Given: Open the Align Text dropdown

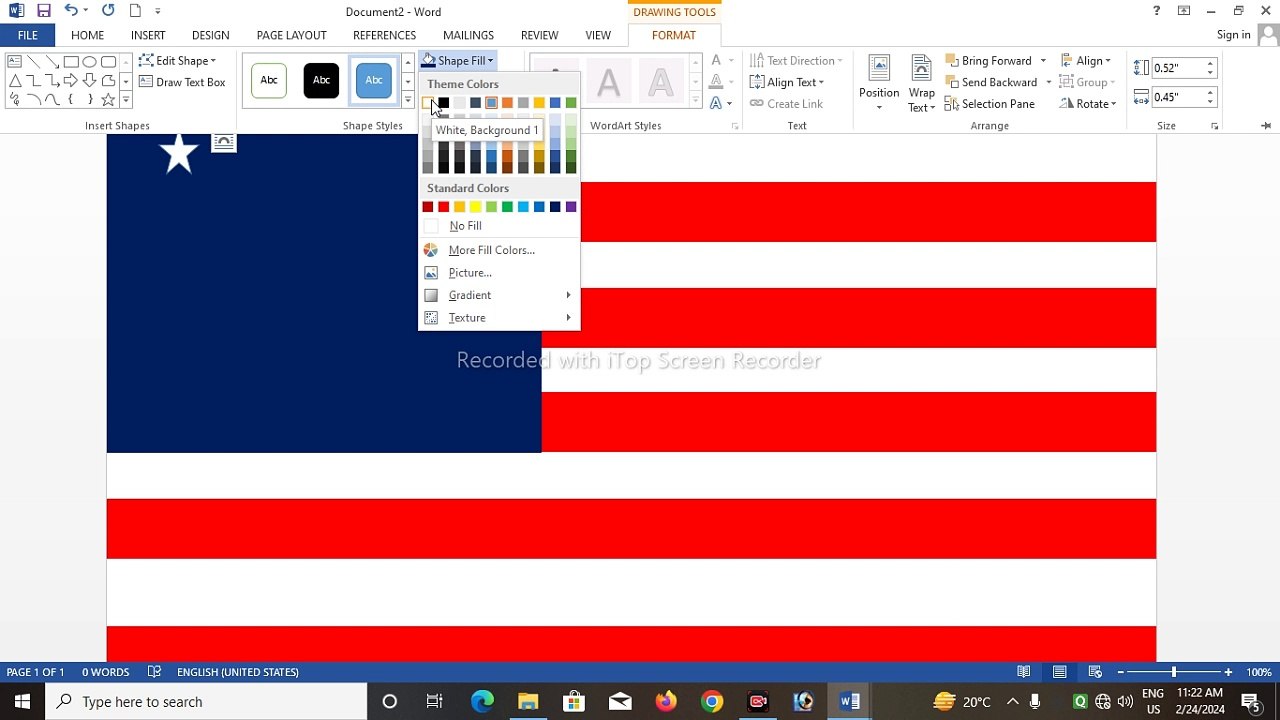Looking at the screenshot, I should tap(787, 82).
